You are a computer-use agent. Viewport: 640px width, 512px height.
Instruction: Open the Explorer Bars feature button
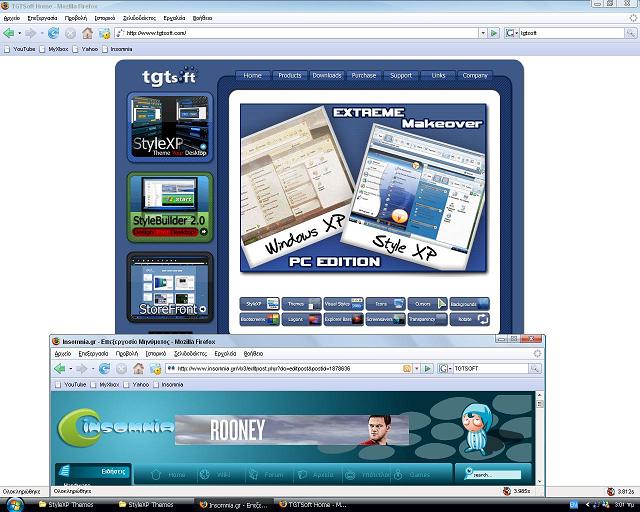click(x=344, y=319)
